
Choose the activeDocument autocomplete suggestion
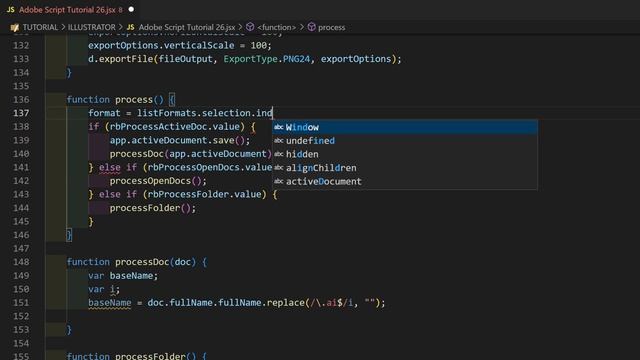pyautogui.click(x=405, y=181)
